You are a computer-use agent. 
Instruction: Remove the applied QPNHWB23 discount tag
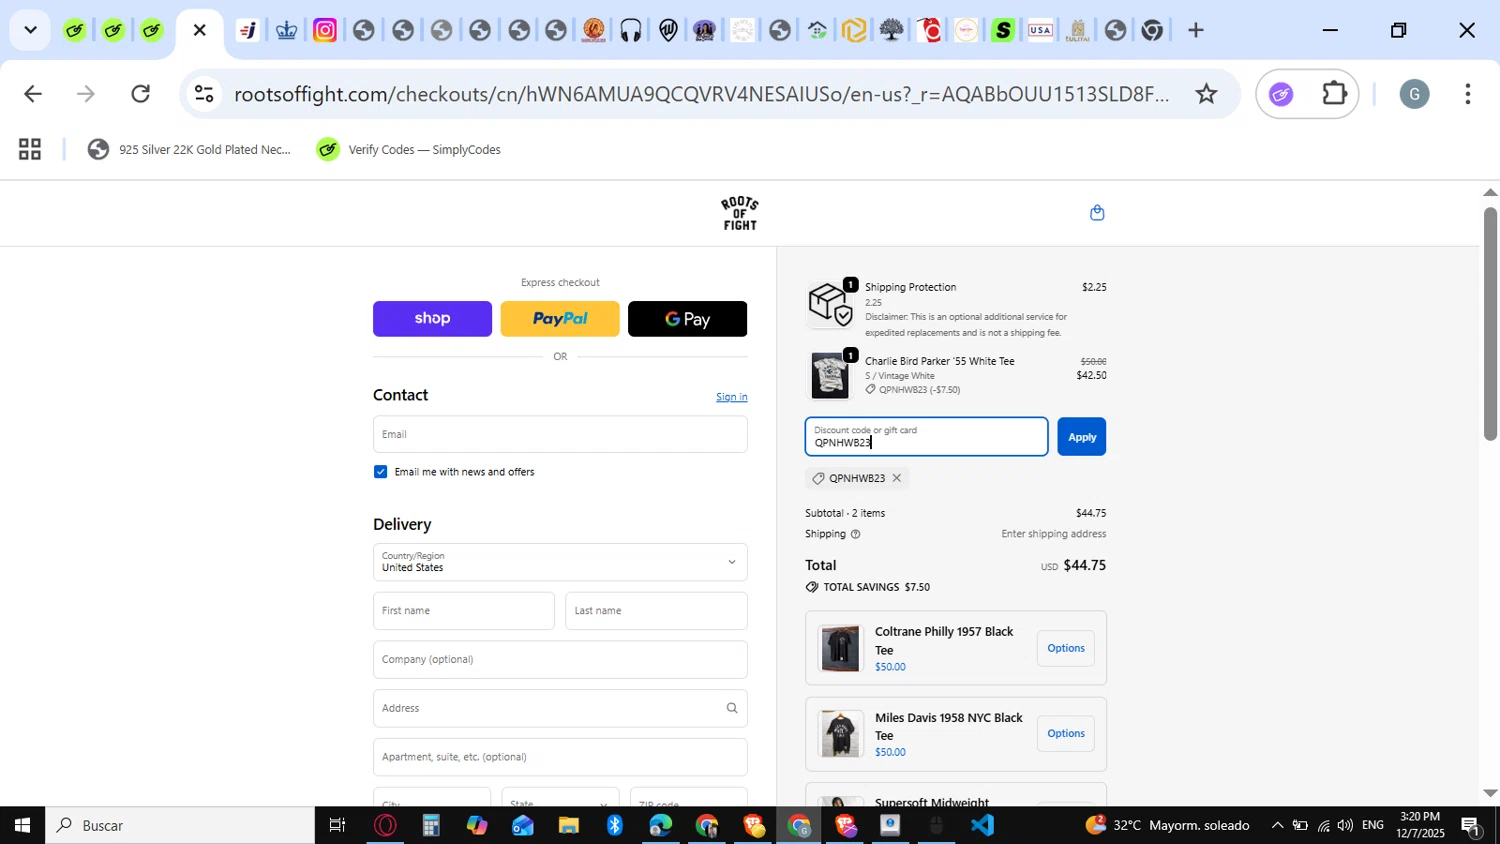[897, 478]
